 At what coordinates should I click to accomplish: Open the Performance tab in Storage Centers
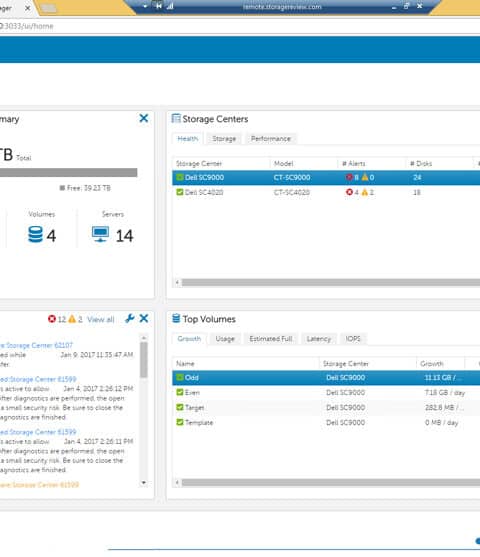(271, 139)
